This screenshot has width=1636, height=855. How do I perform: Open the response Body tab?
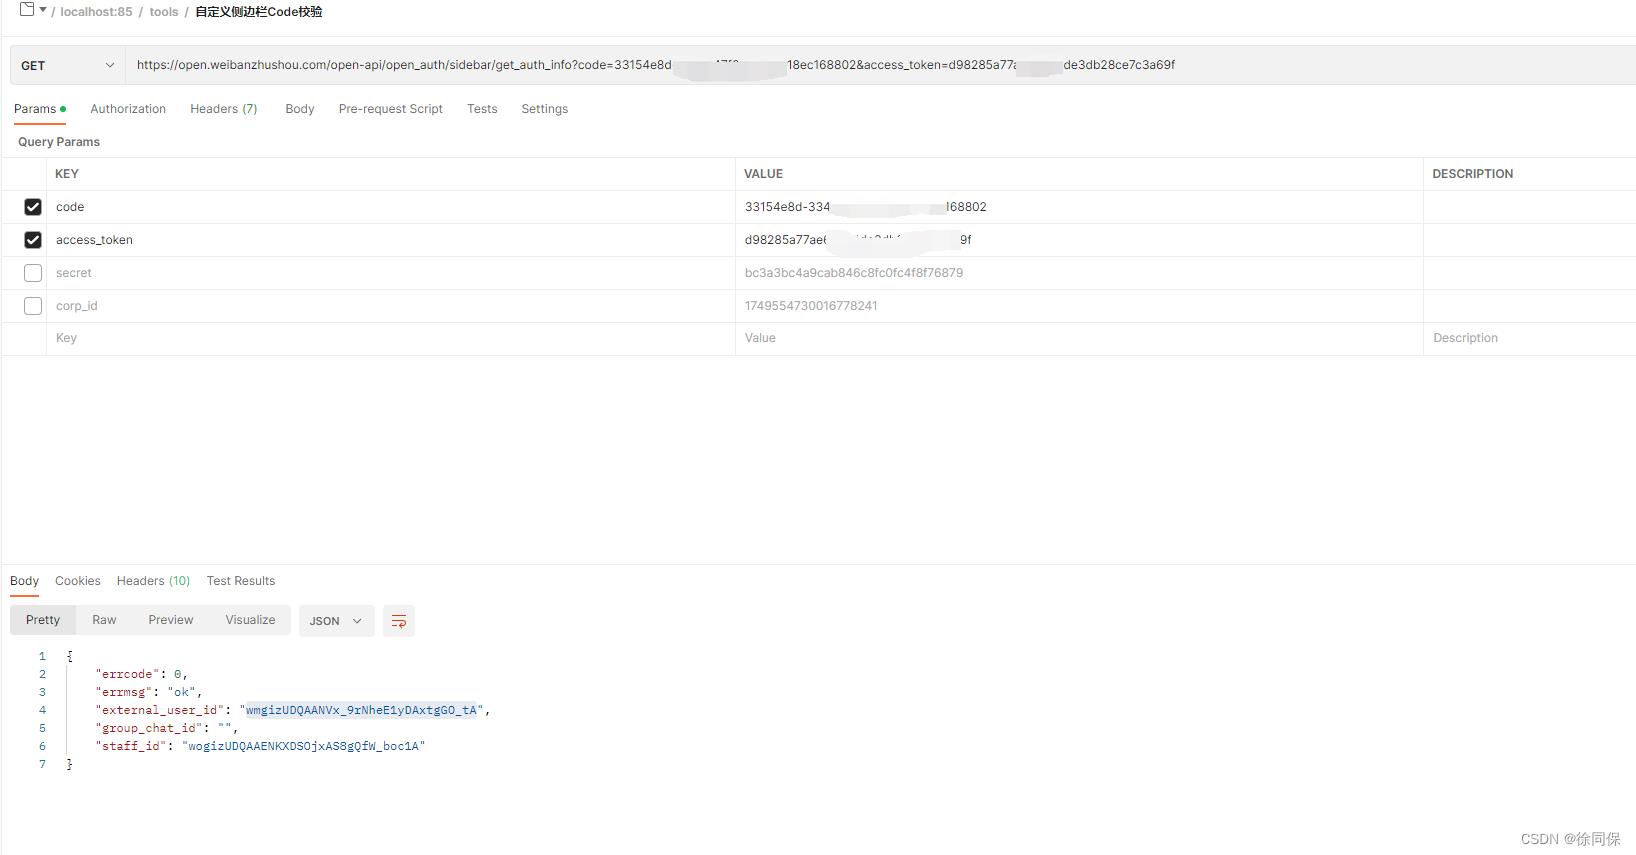click(24, 581)
